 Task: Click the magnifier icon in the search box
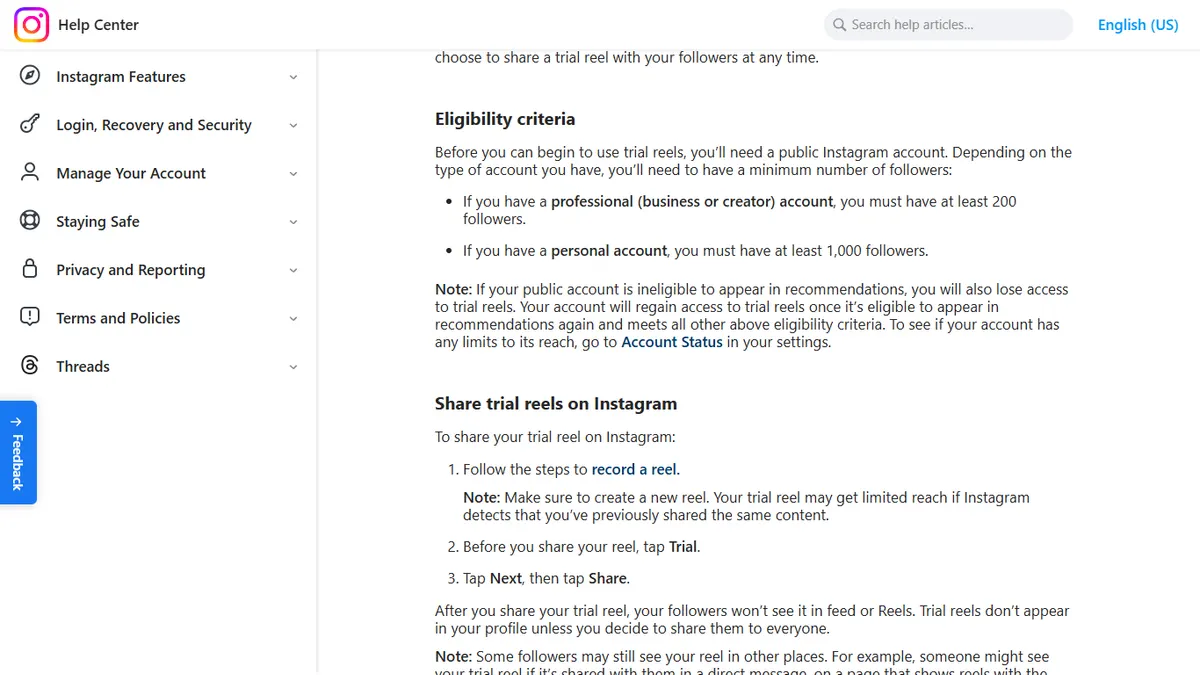[839, 24]
